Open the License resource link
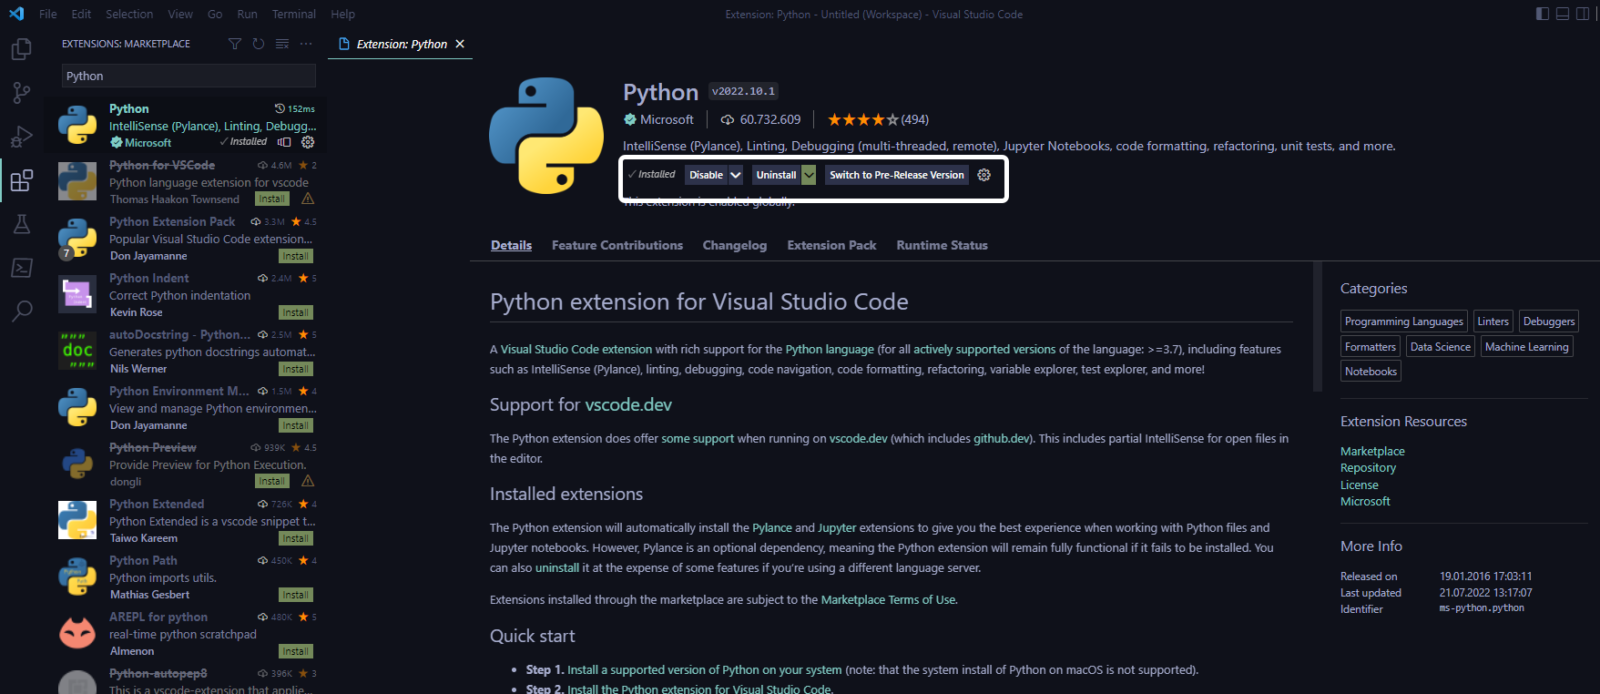The width and height of the screenshot is (1600, 694). click(1359, 485)
